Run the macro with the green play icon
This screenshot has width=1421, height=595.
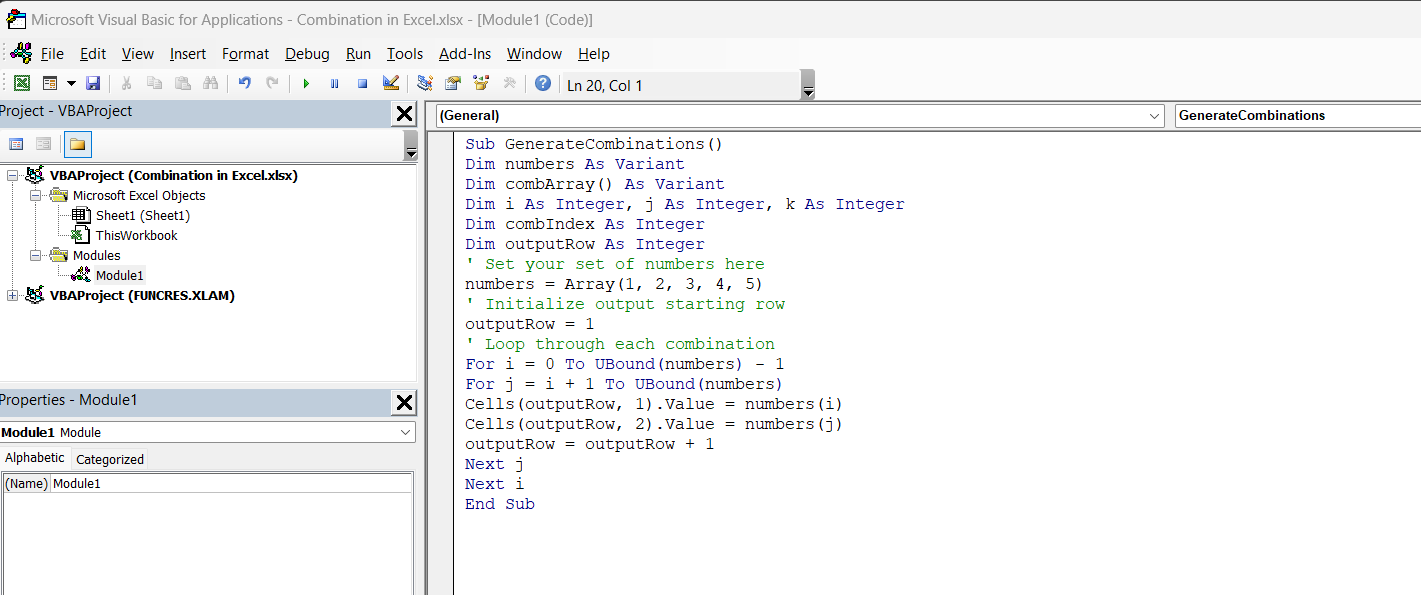[x=306, y=84]
